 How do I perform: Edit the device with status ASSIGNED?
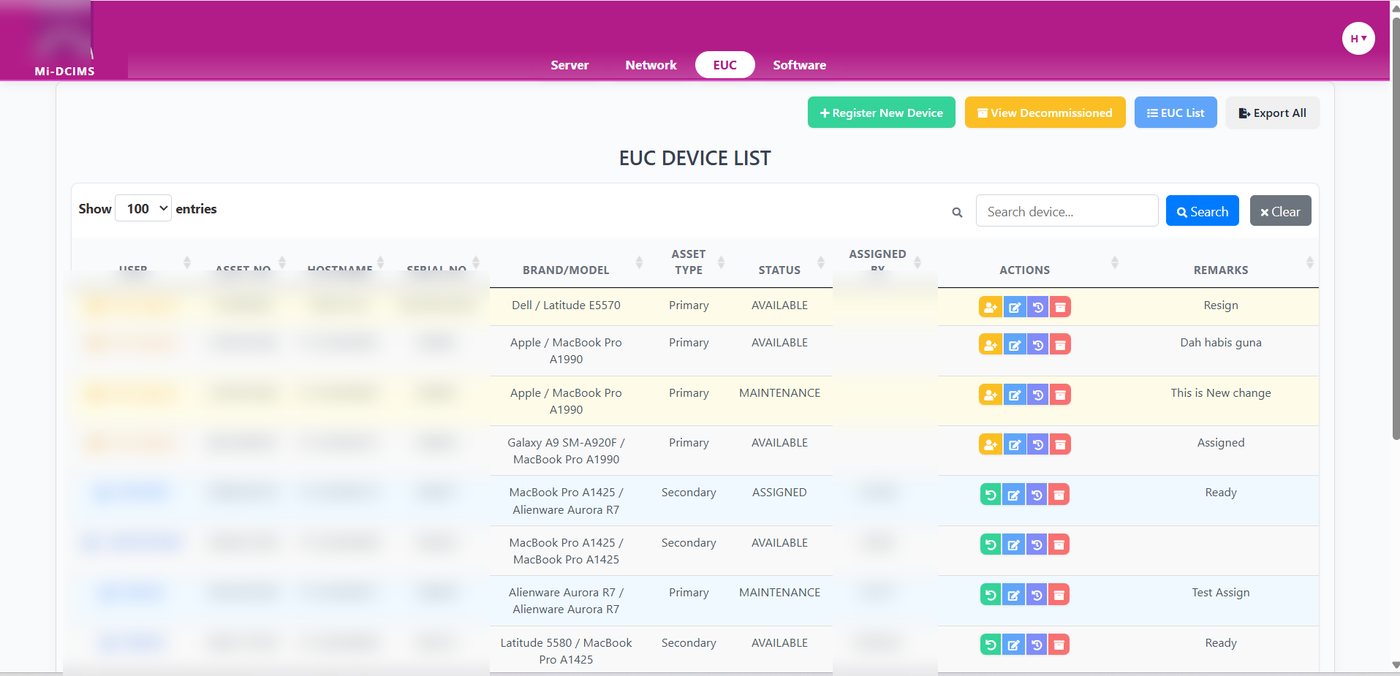1014,494
